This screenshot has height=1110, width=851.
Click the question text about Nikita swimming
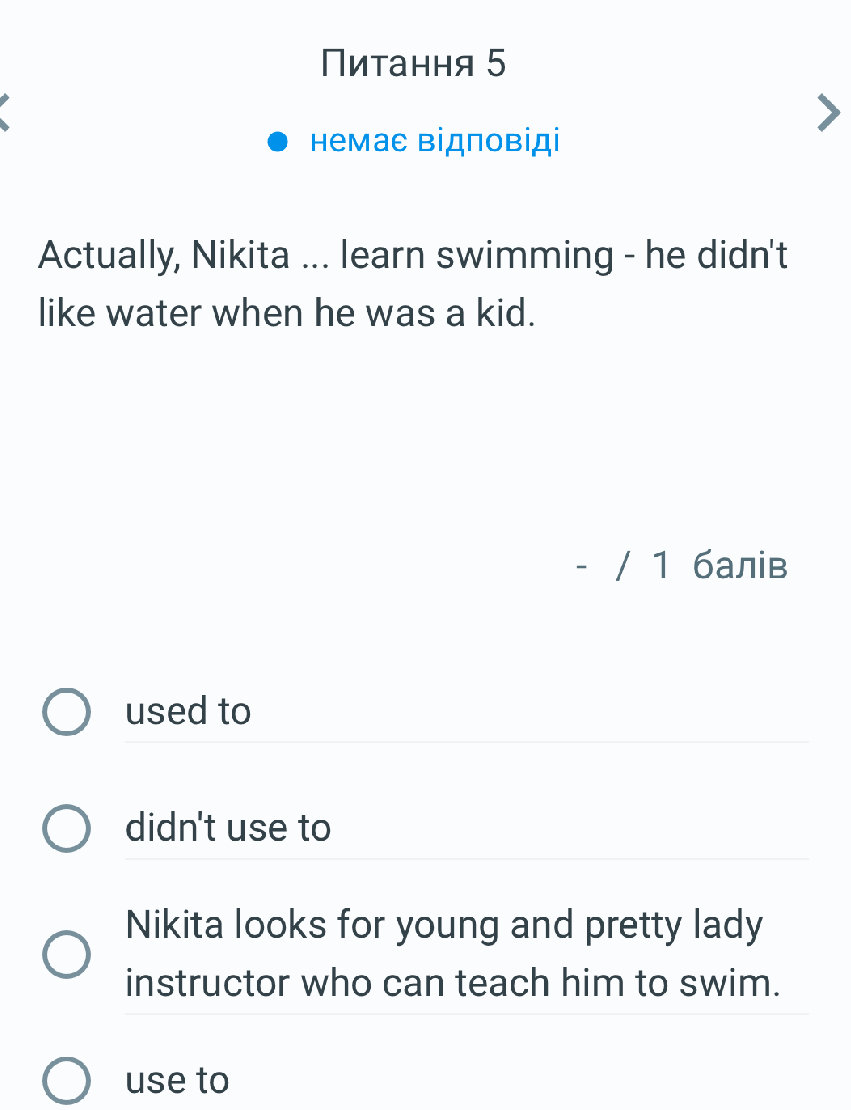413,283
